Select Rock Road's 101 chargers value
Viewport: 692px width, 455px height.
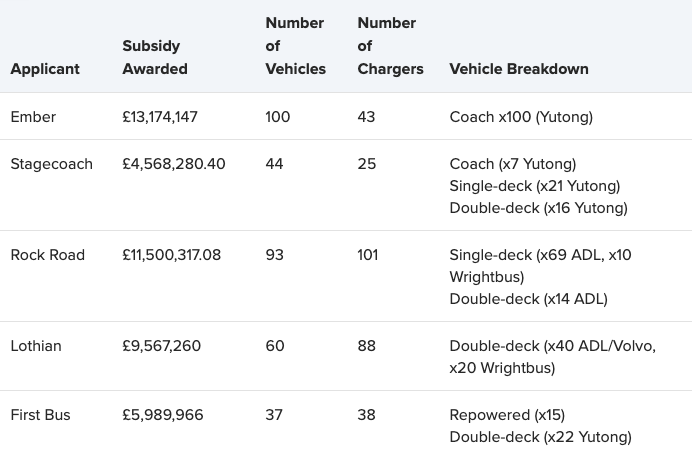coord(369,255)
